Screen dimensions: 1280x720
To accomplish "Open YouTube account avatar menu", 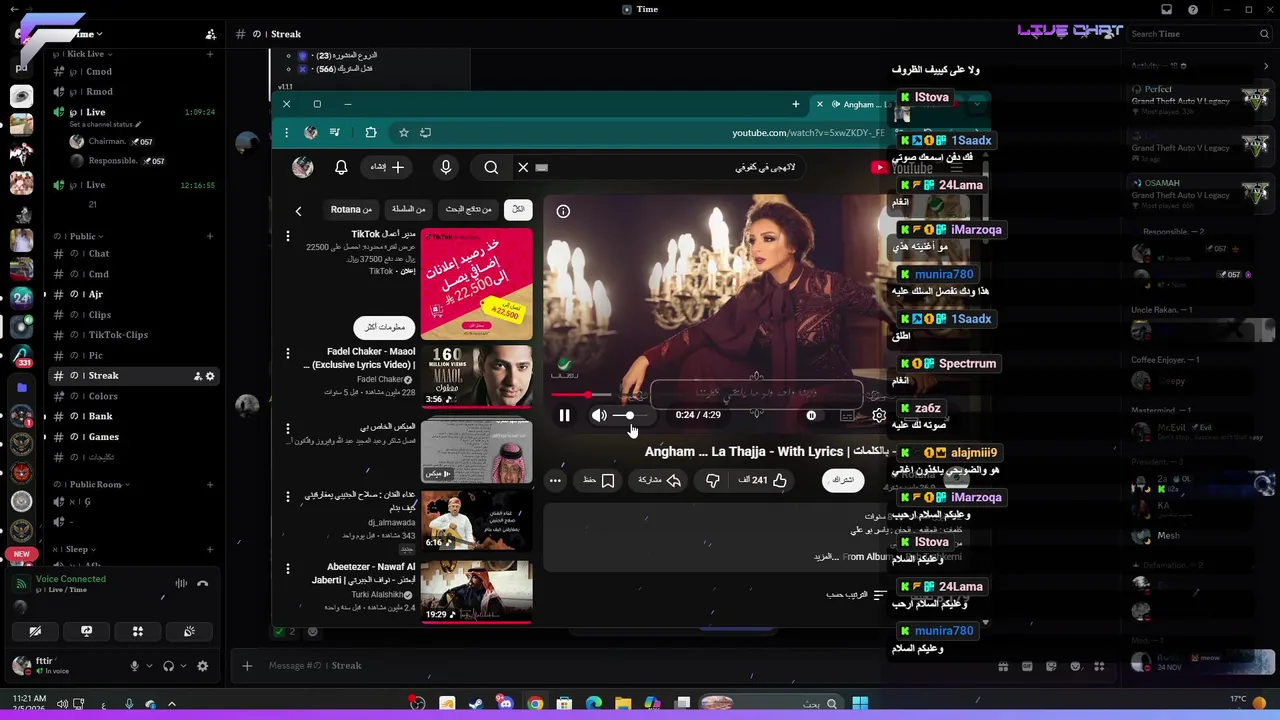I will pos(302,167).
